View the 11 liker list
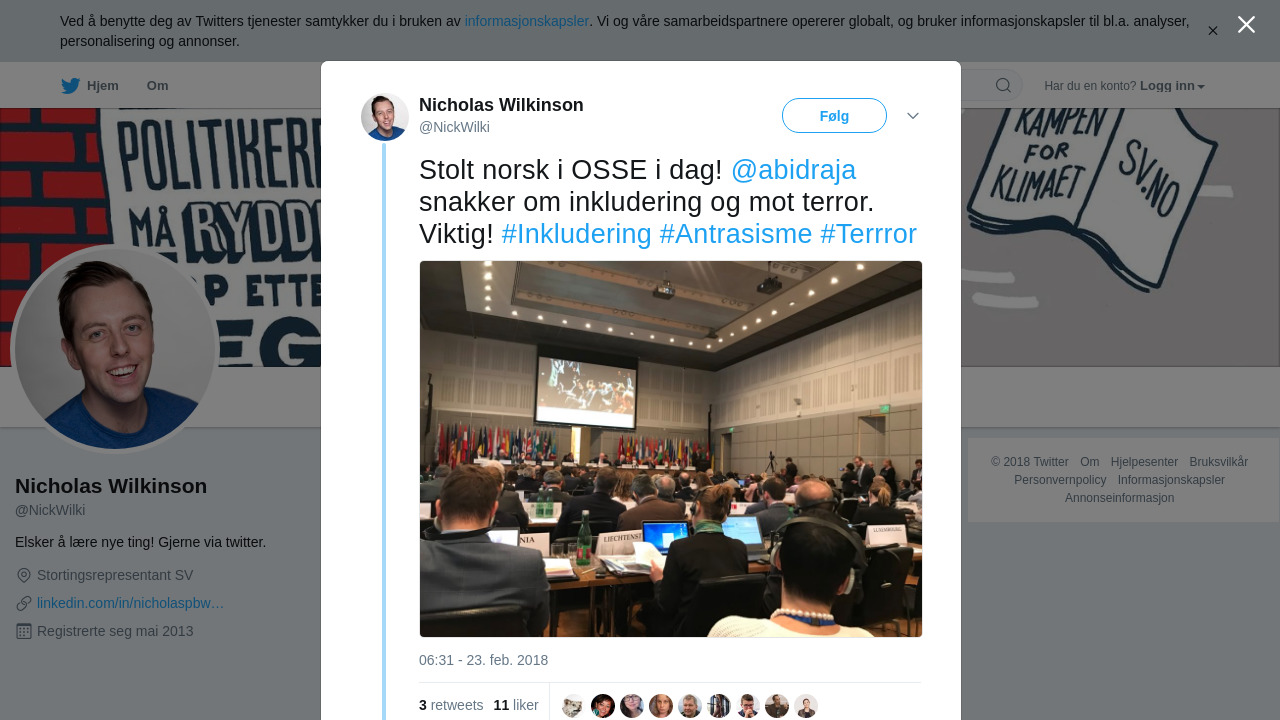Viewport: 1280px width, 720px height. [516, 705]
